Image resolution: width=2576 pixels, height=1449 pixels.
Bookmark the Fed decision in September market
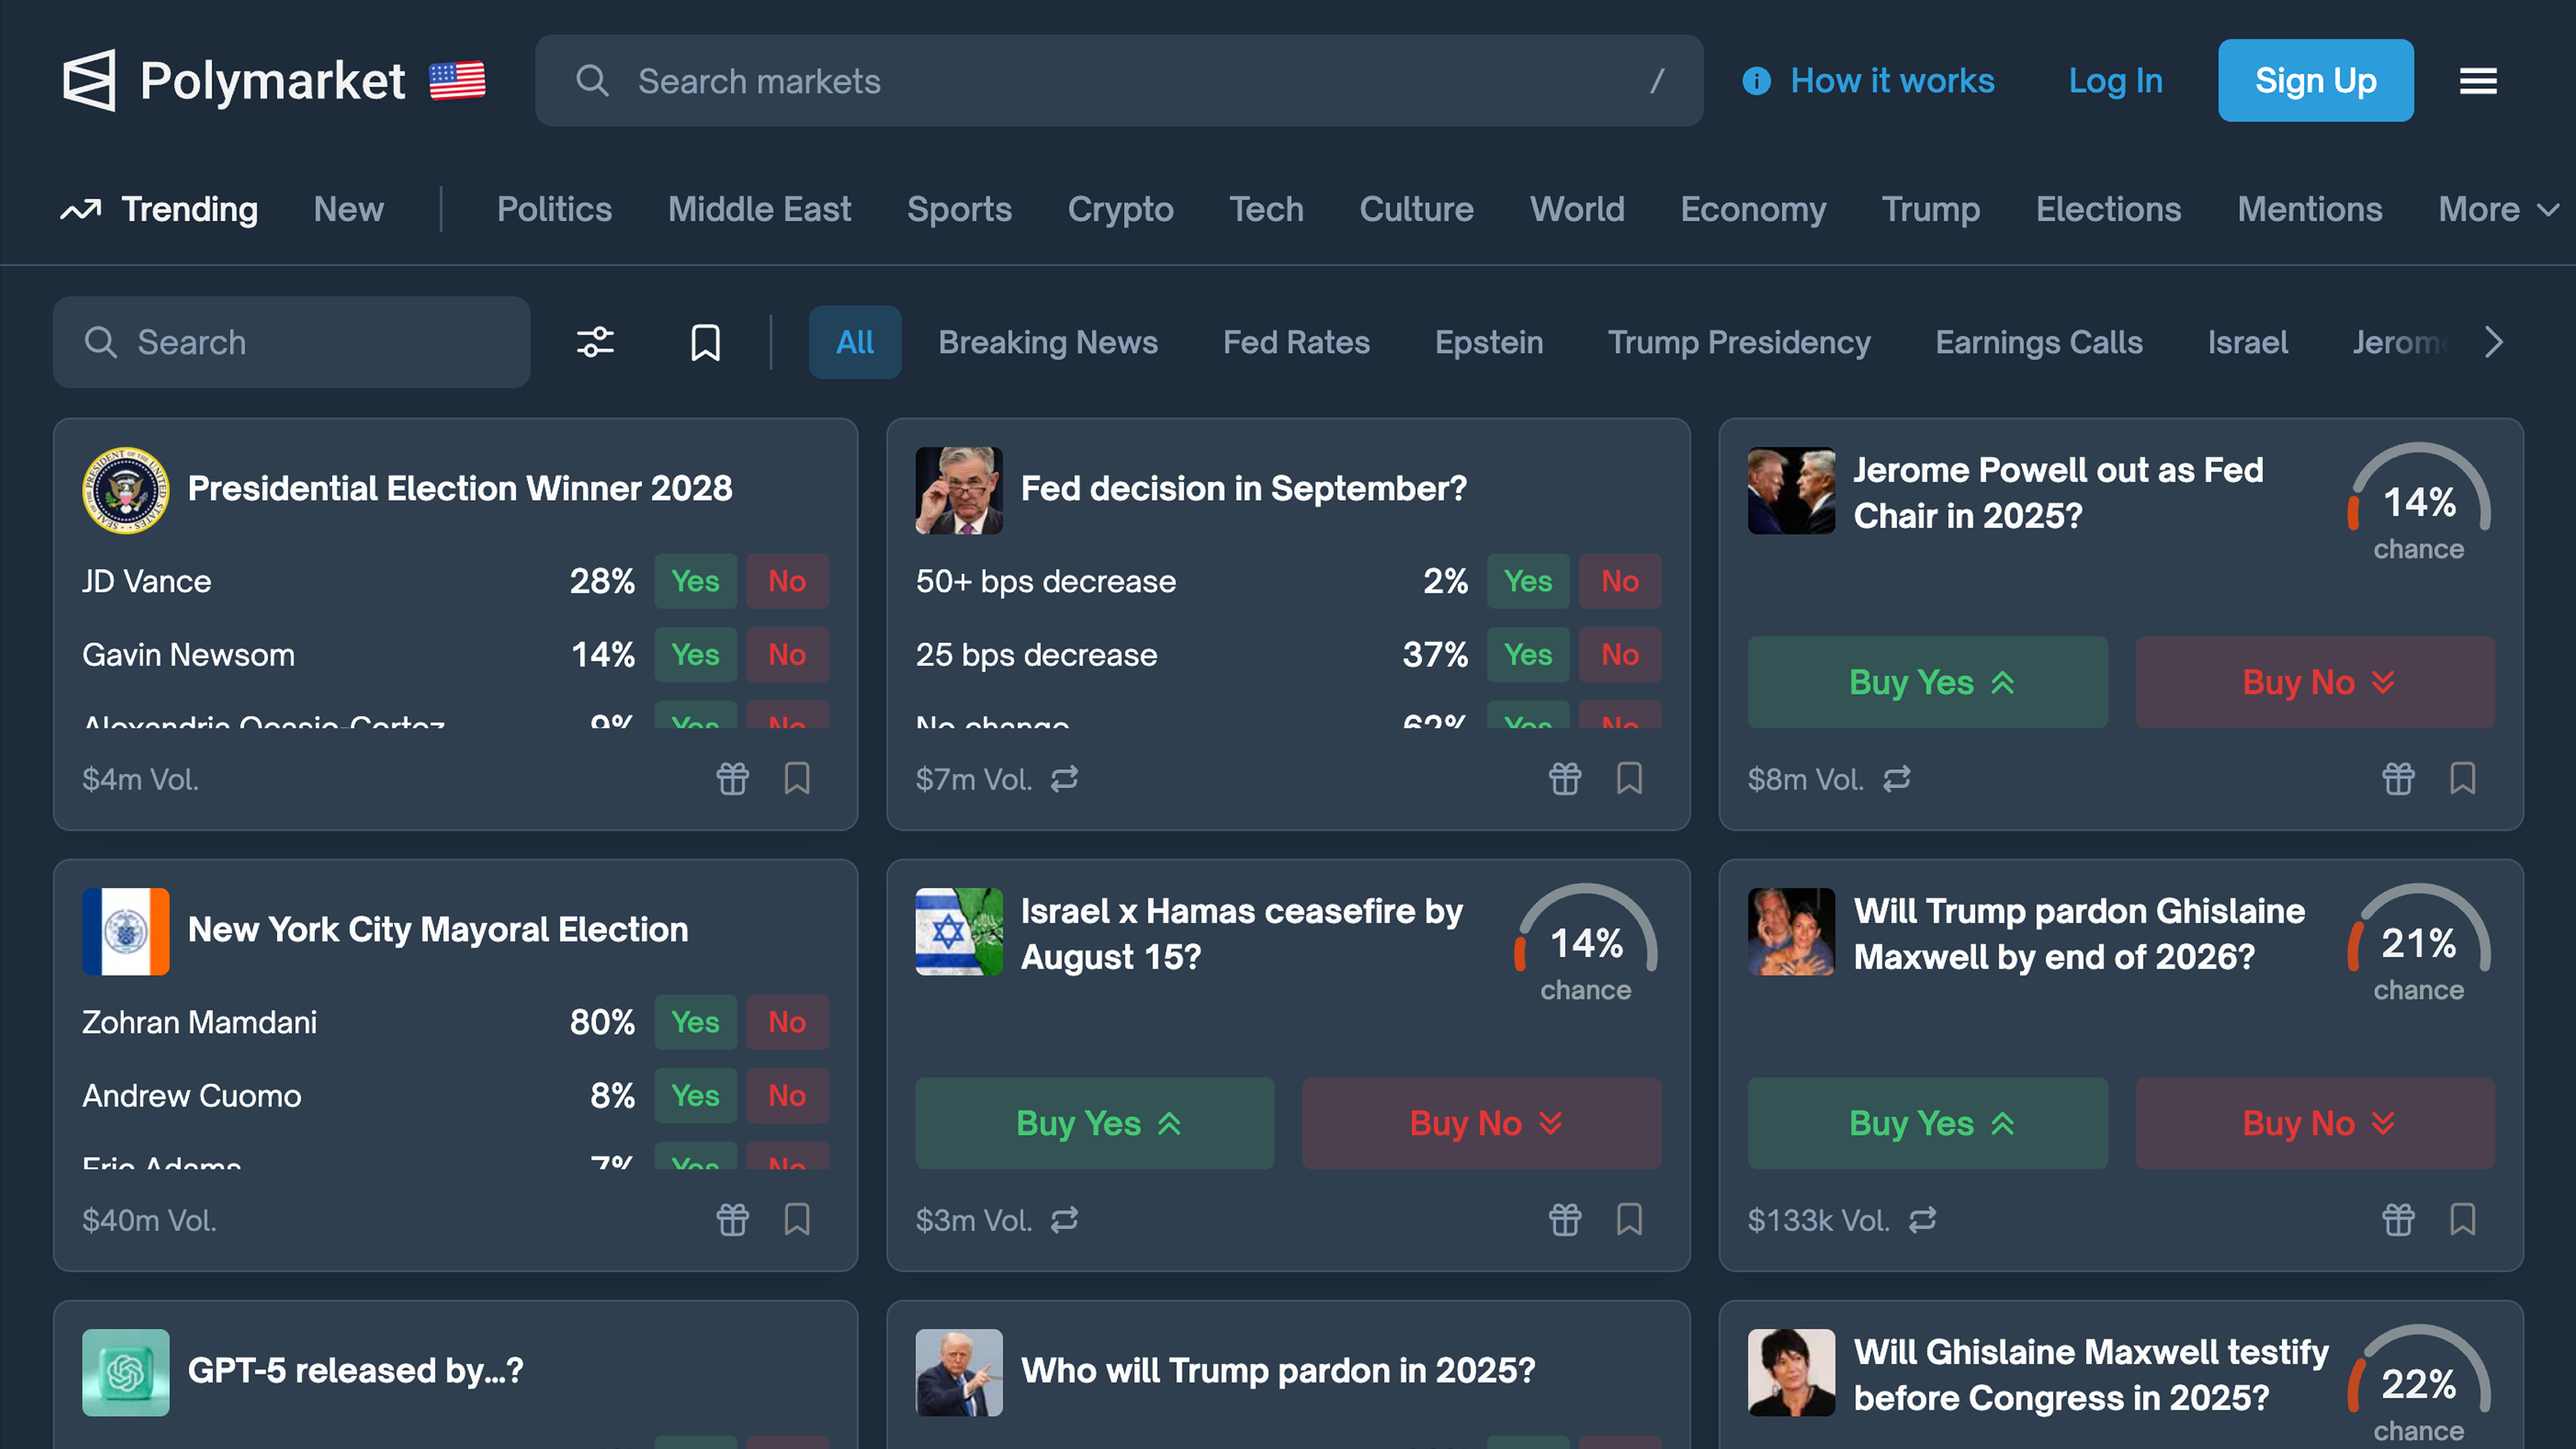pos(1629,779)
